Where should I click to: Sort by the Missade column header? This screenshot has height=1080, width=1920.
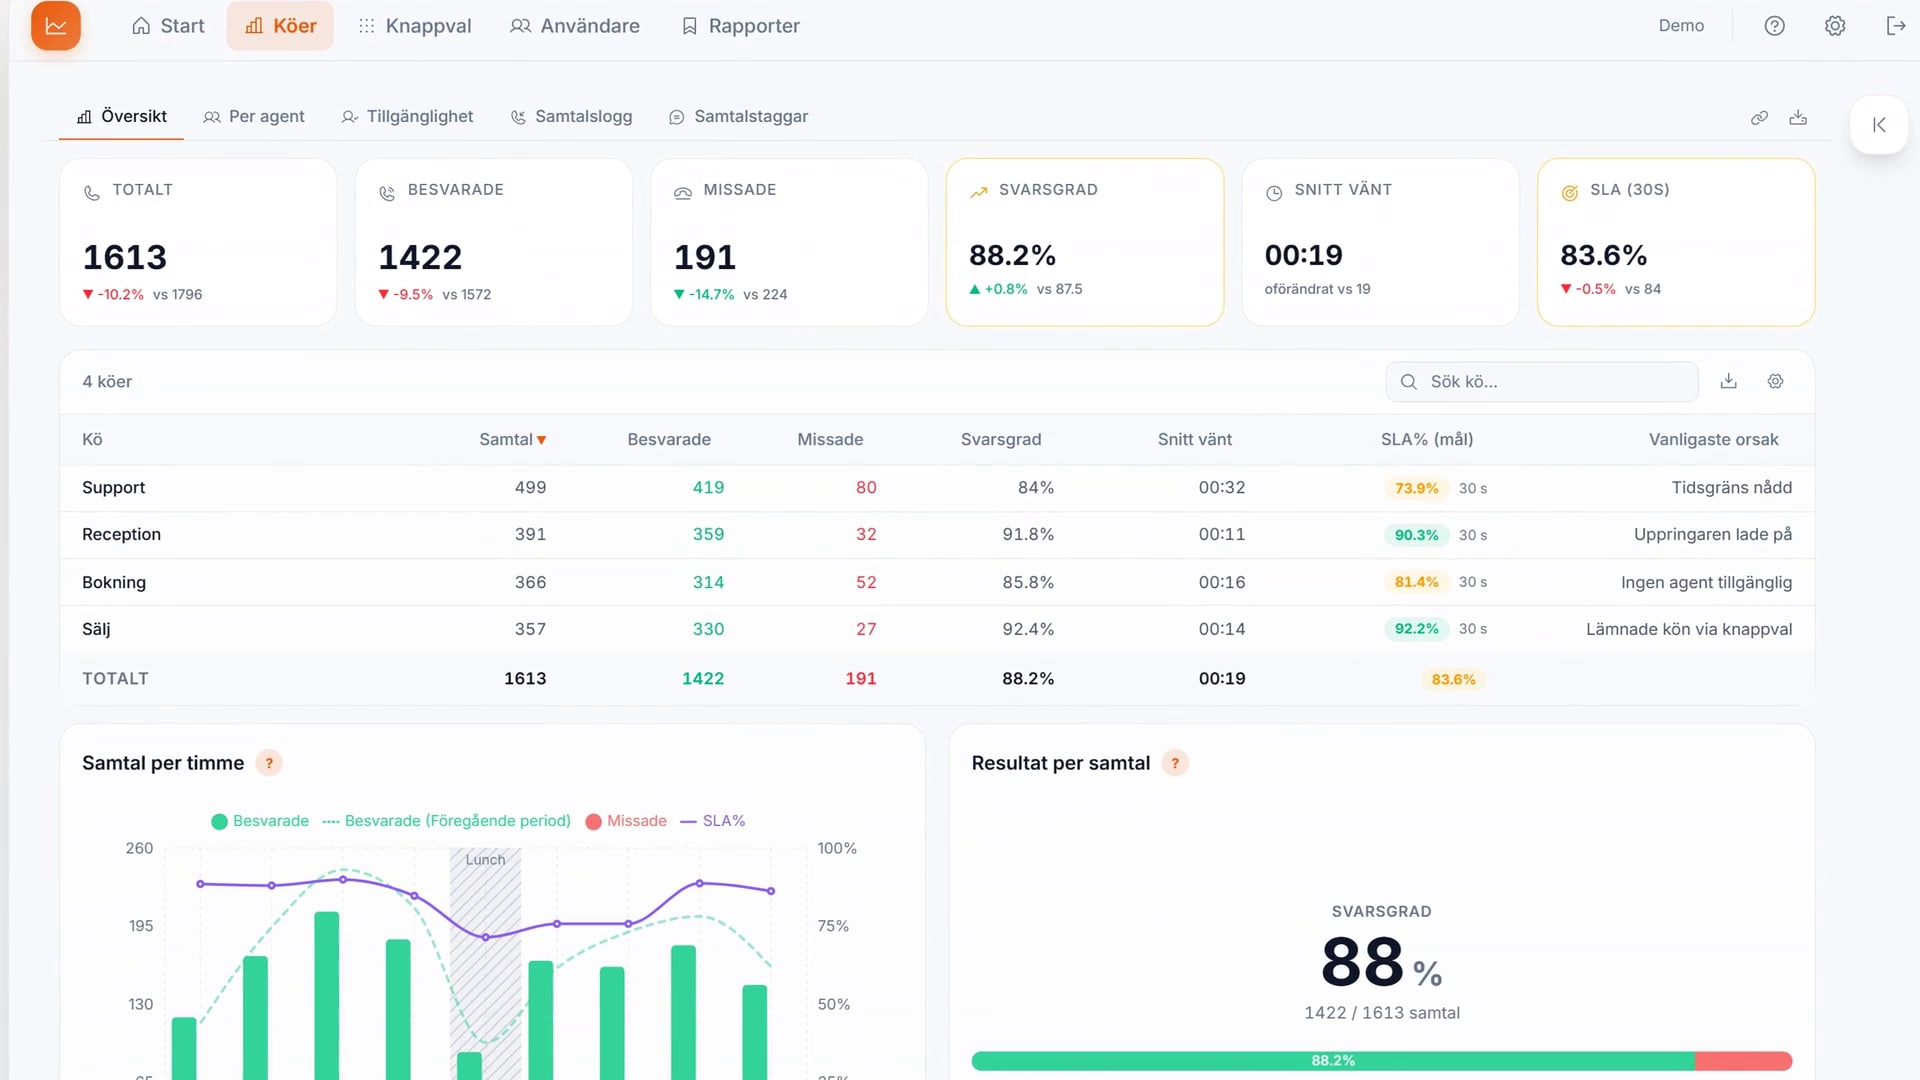(x=830, y=439)
